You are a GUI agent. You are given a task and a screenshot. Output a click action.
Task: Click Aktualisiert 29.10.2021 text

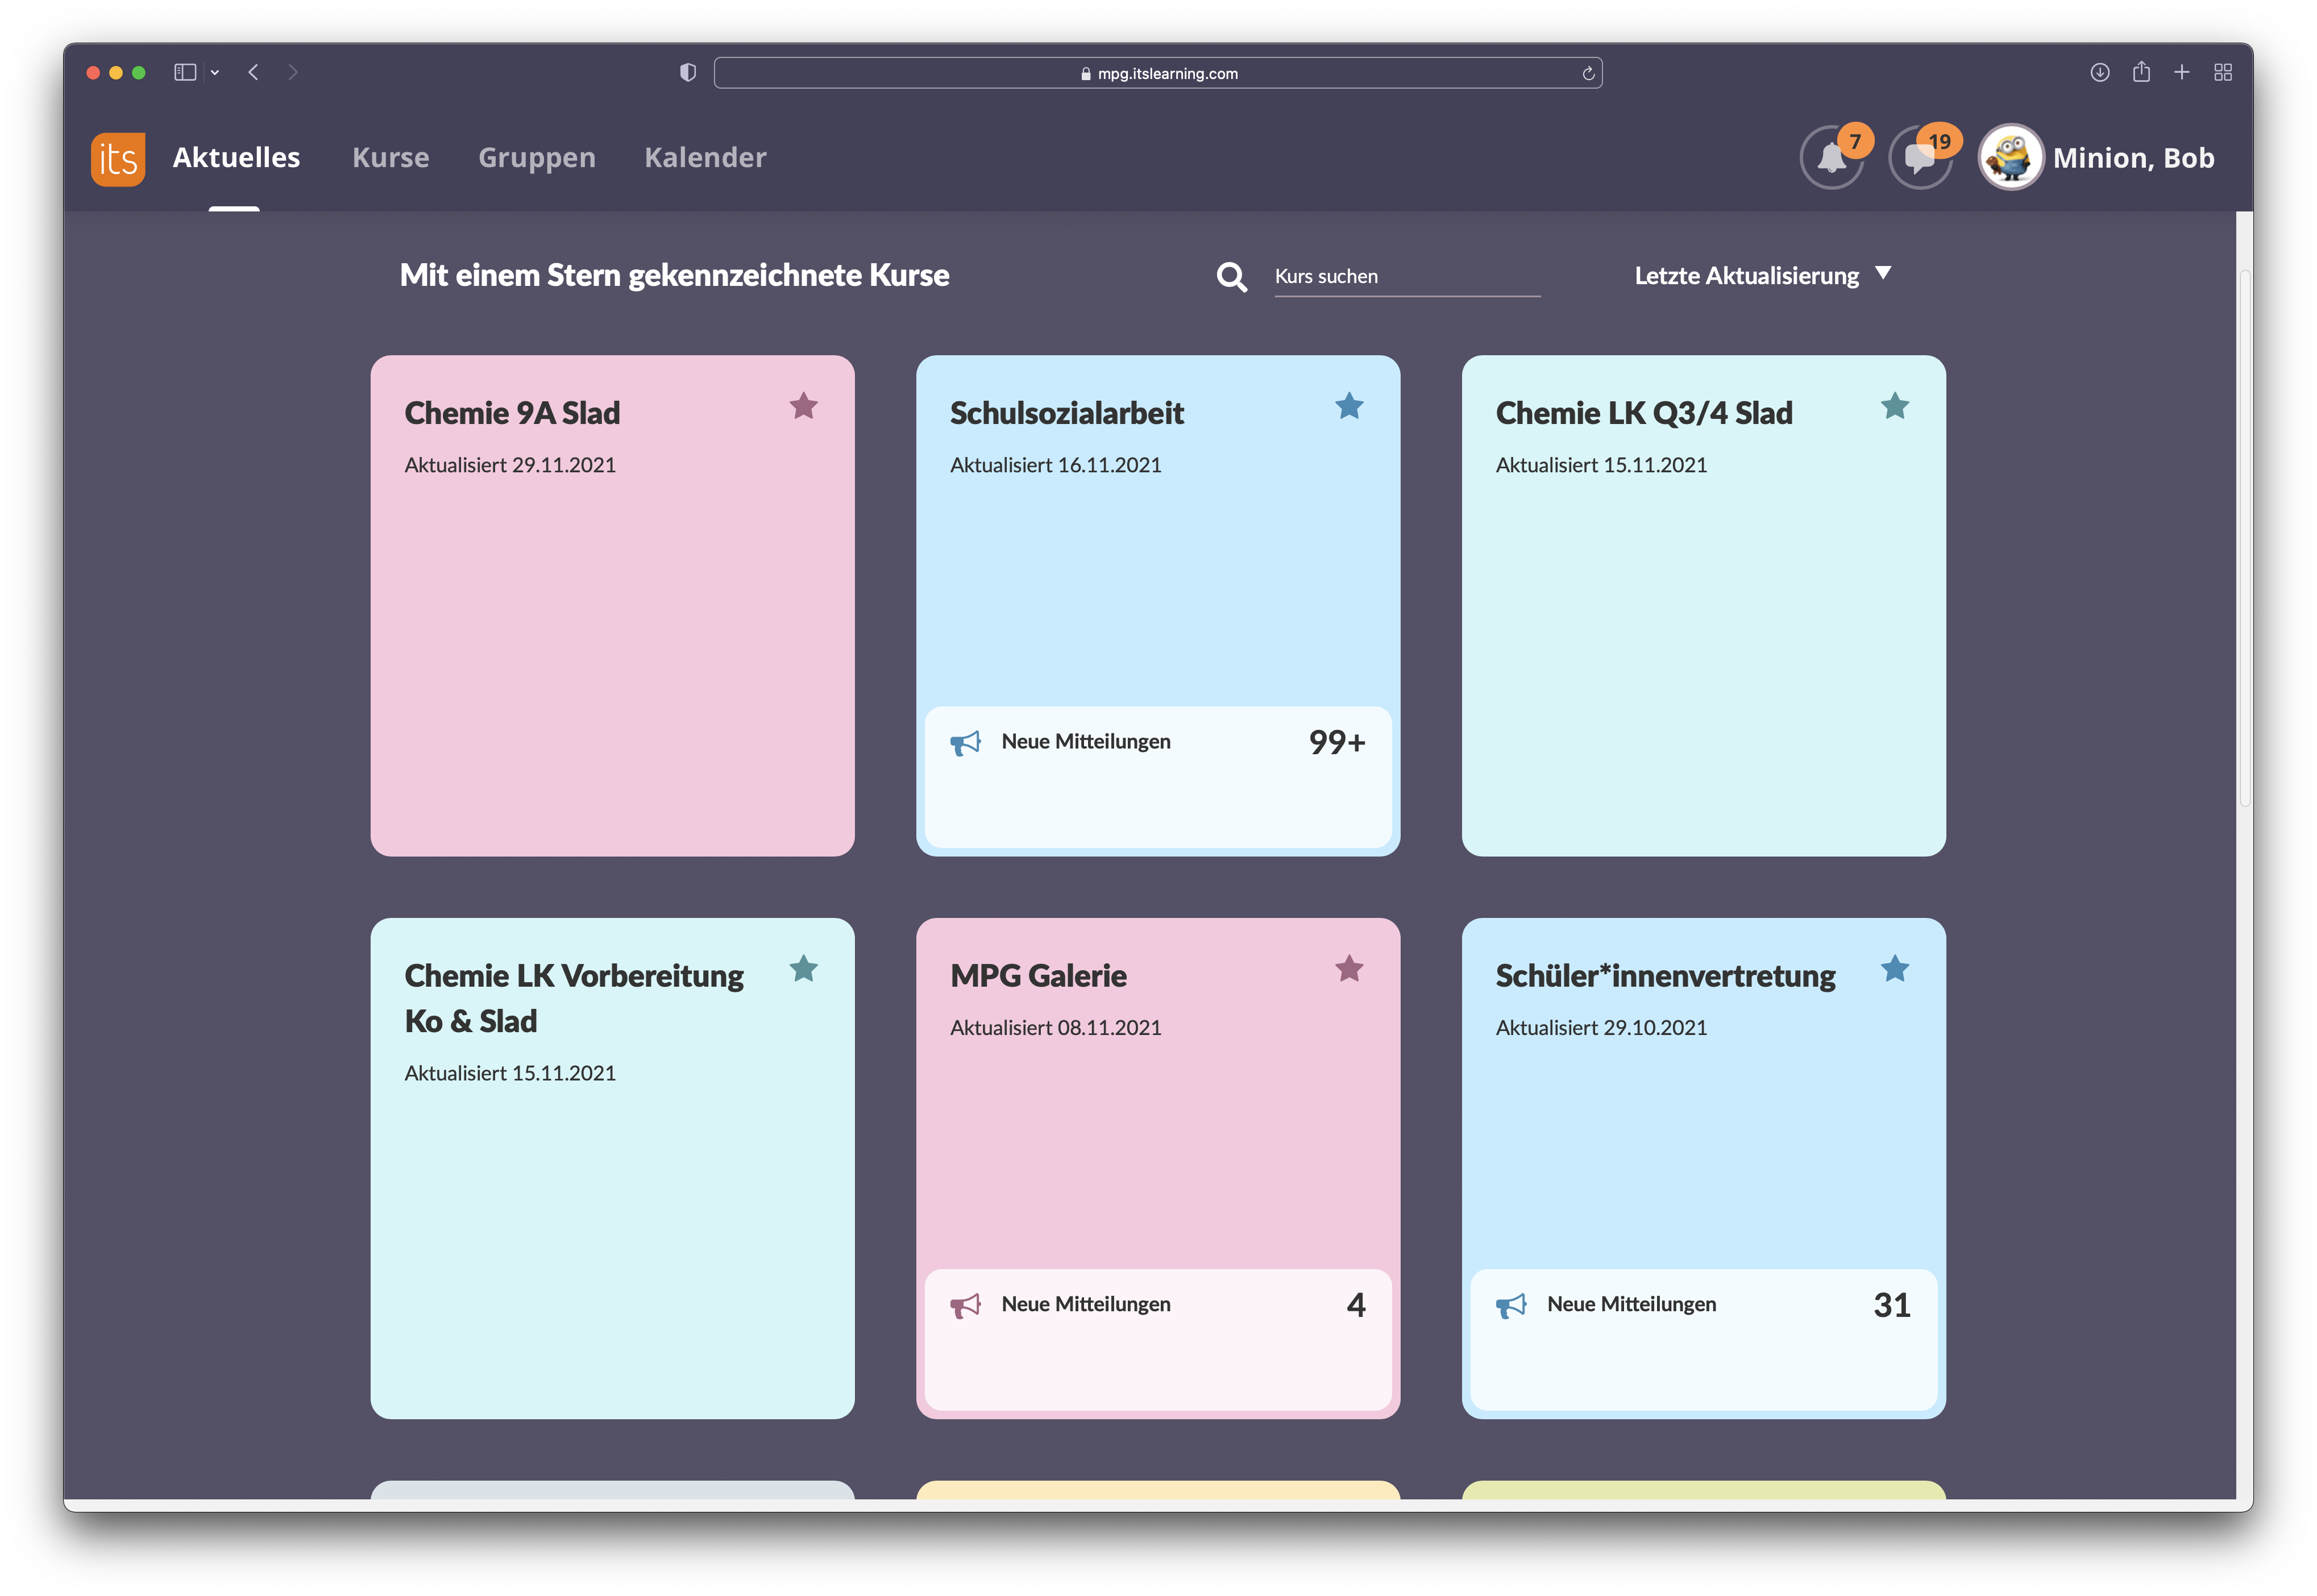pos(1601,1028)
